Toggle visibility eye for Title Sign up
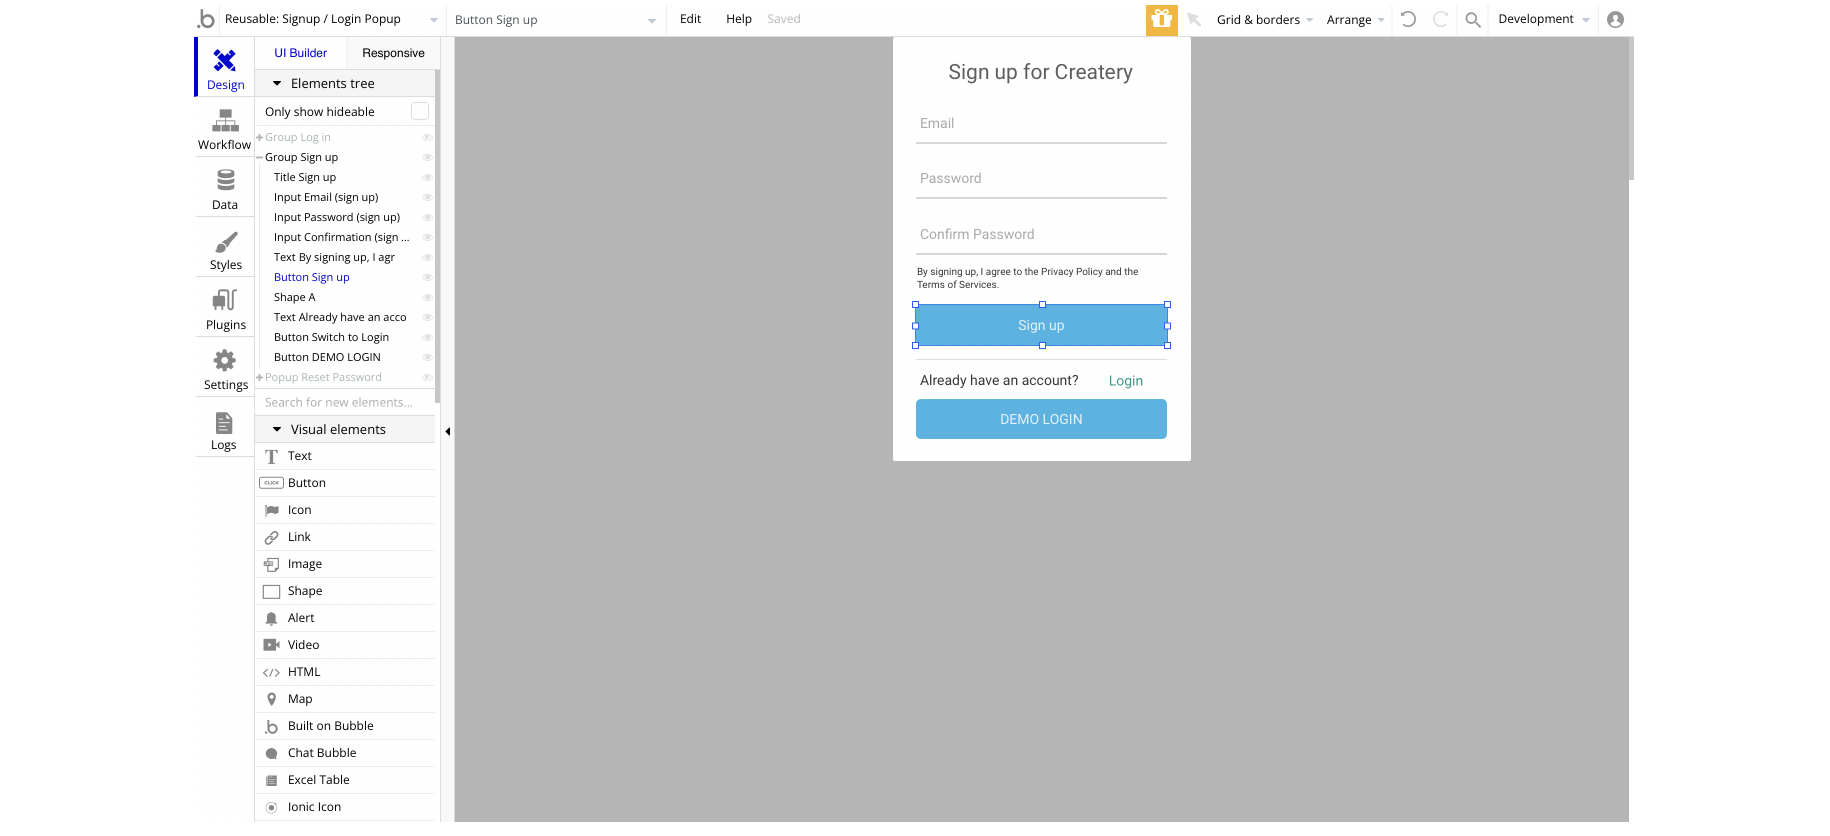This screenshot has width=1830, height=836. pos(427,177)
